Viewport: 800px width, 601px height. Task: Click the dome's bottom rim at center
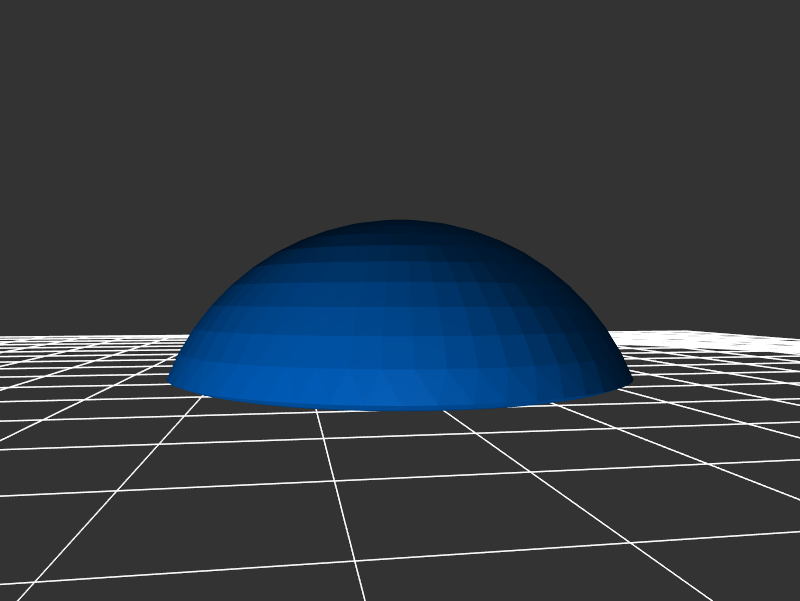(x=400, y=408)
